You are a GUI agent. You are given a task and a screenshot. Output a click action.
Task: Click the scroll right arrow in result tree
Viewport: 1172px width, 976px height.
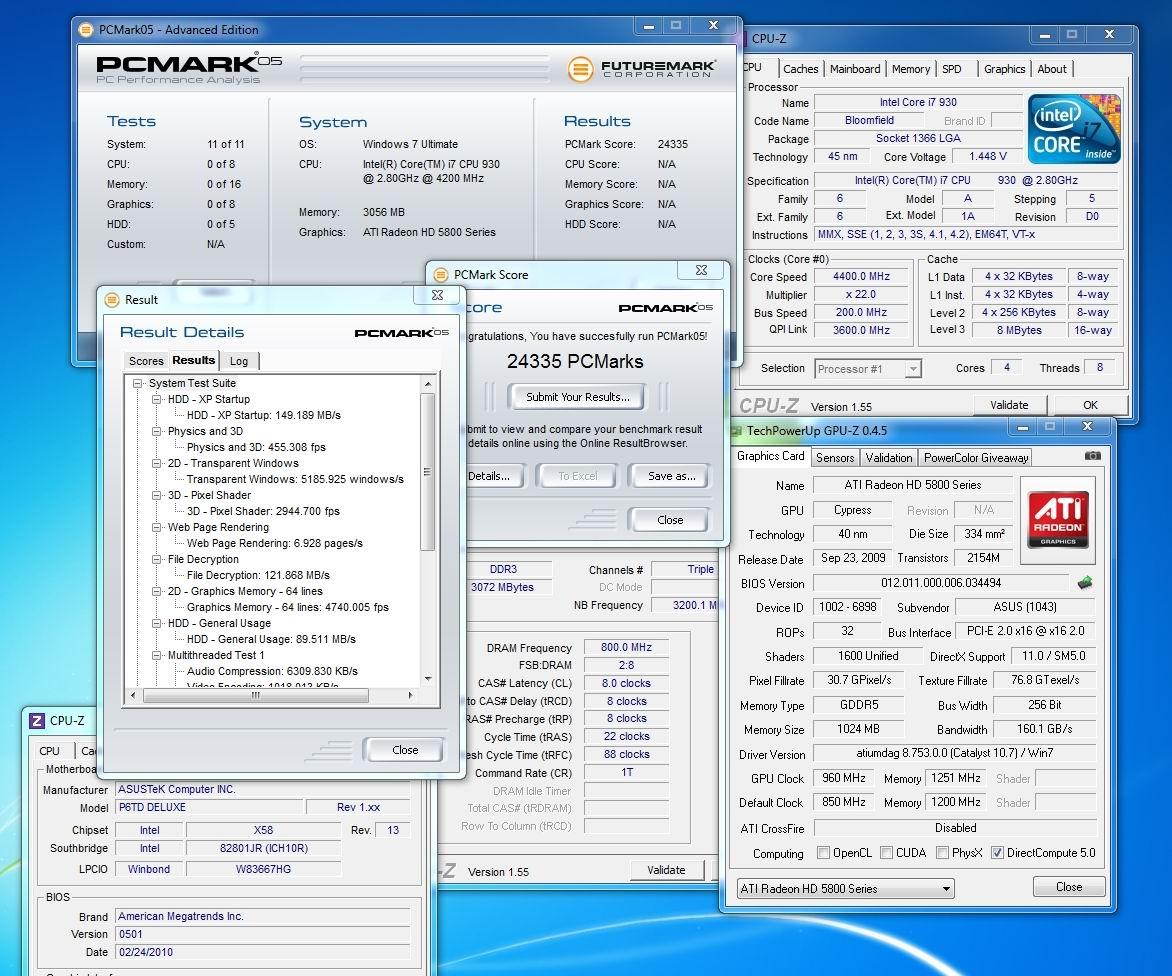tap(410, 695)
